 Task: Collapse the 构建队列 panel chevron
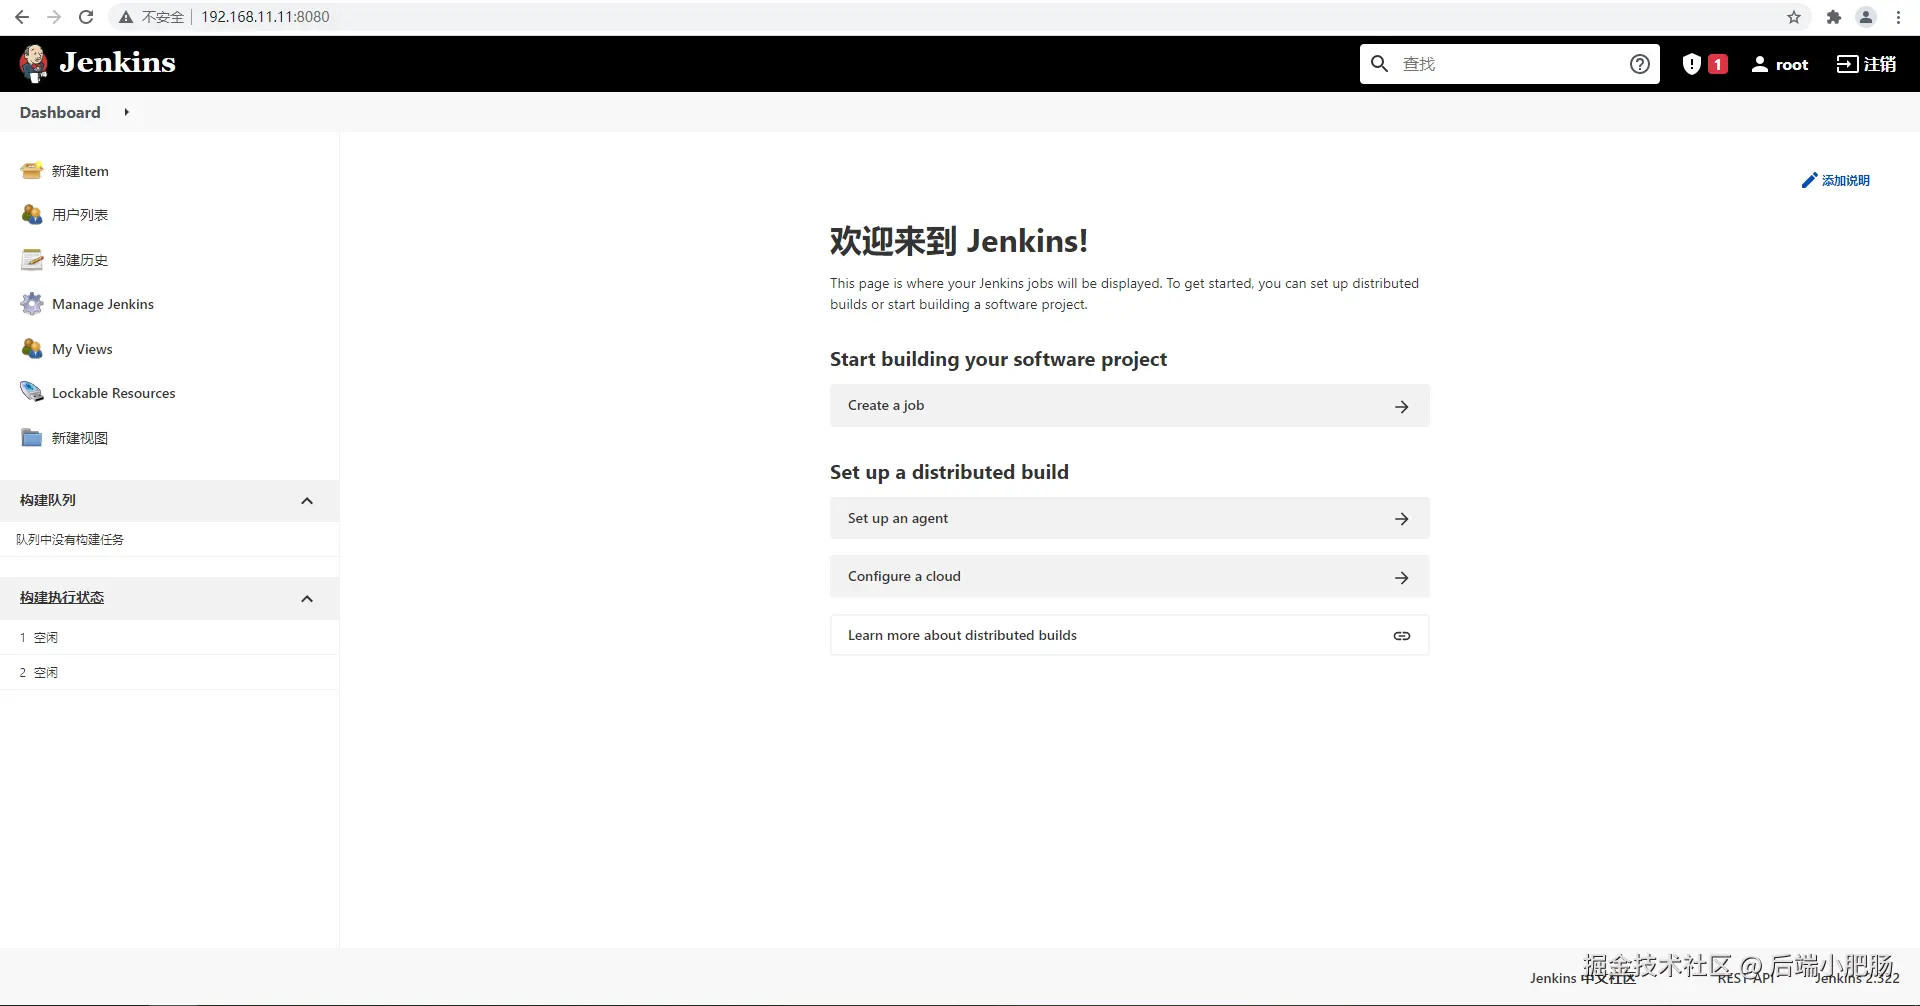pyautogui.click(x=307, y=501)
